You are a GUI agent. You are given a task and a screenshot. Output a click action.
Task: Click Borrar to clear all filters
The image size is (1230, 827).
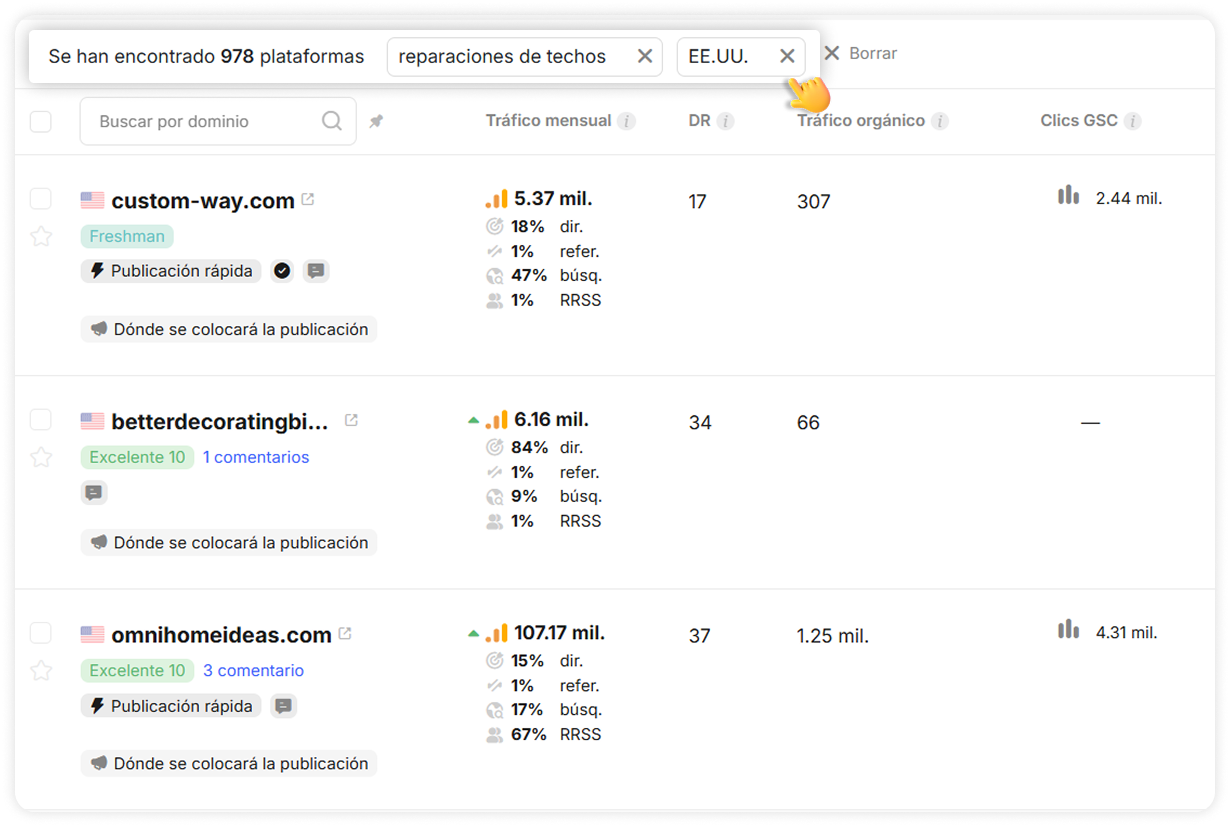point(860,53)
